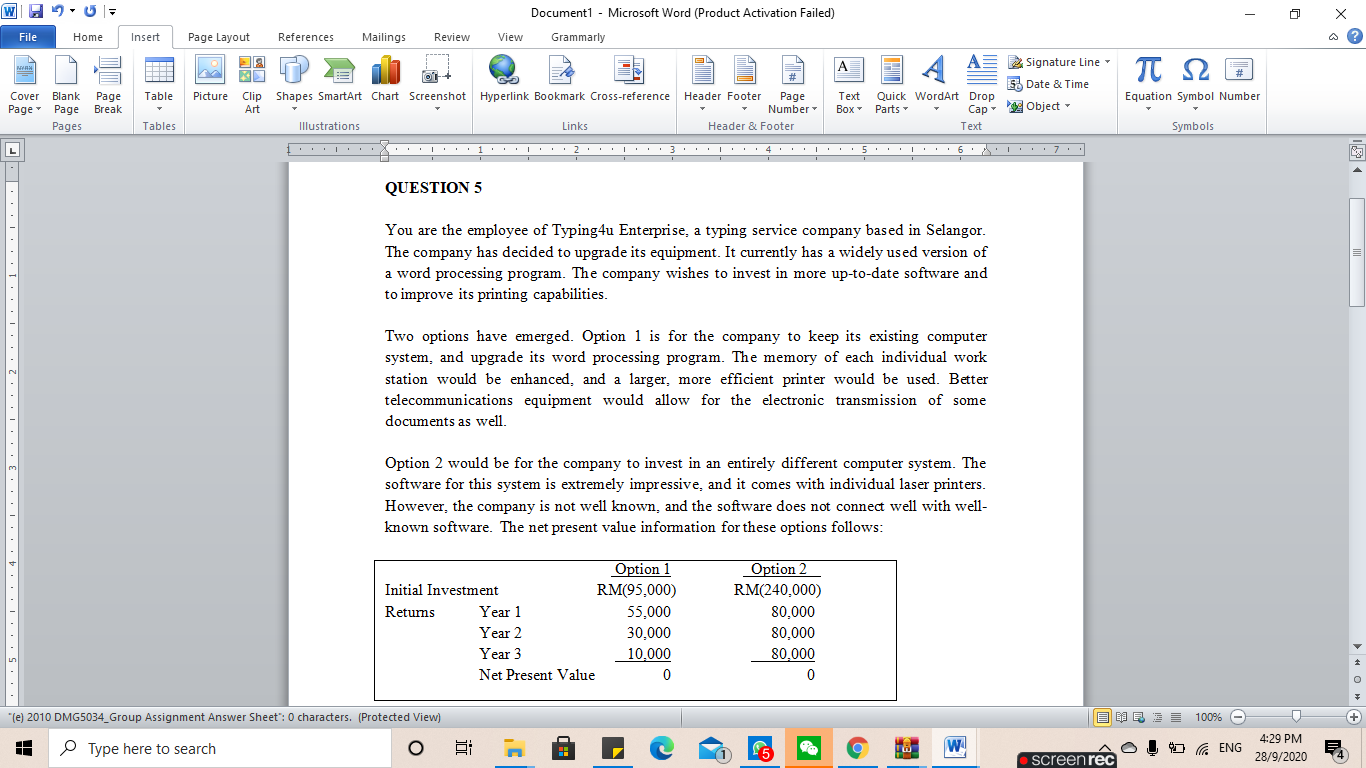Open the Grammarly tab
This screenshot has width=1366, height=768.
coord(577,37)
